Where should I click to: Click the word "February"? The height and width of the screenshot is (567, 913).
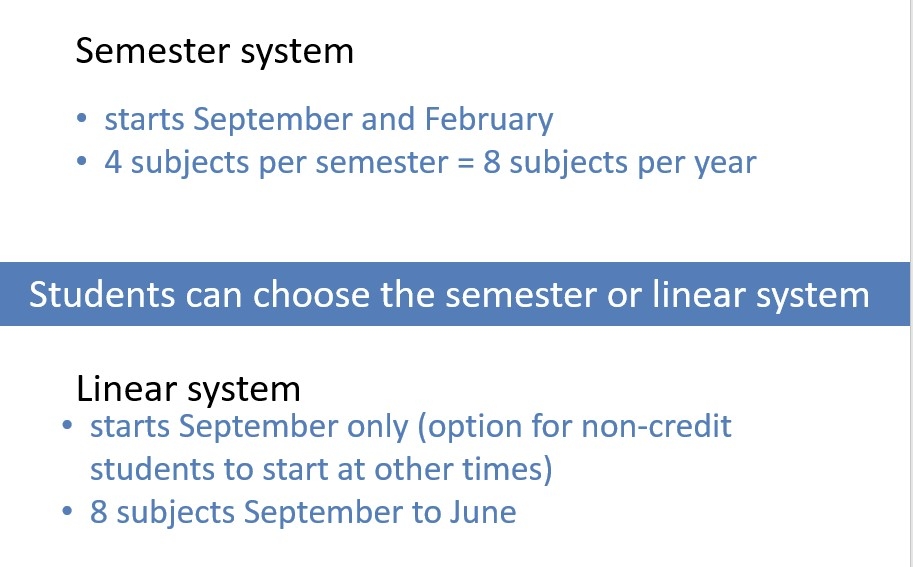tap(489, 120)
